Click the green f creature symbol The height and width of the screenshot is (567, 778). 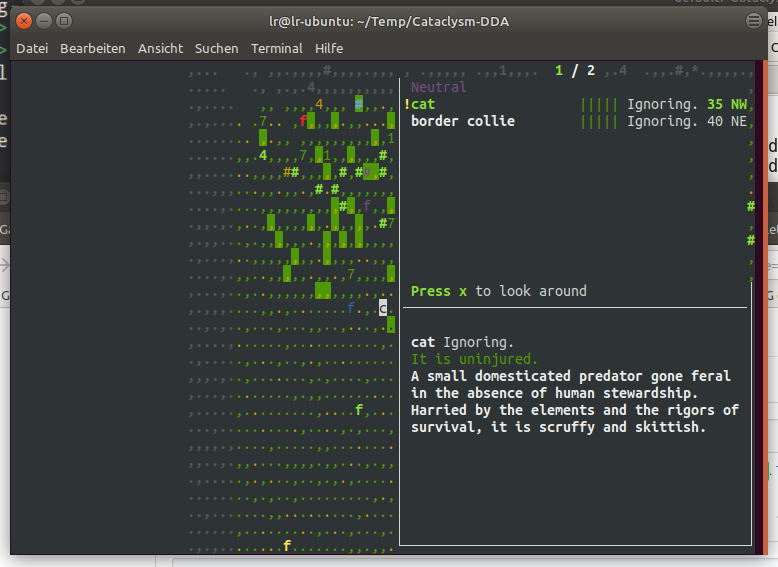359,410
